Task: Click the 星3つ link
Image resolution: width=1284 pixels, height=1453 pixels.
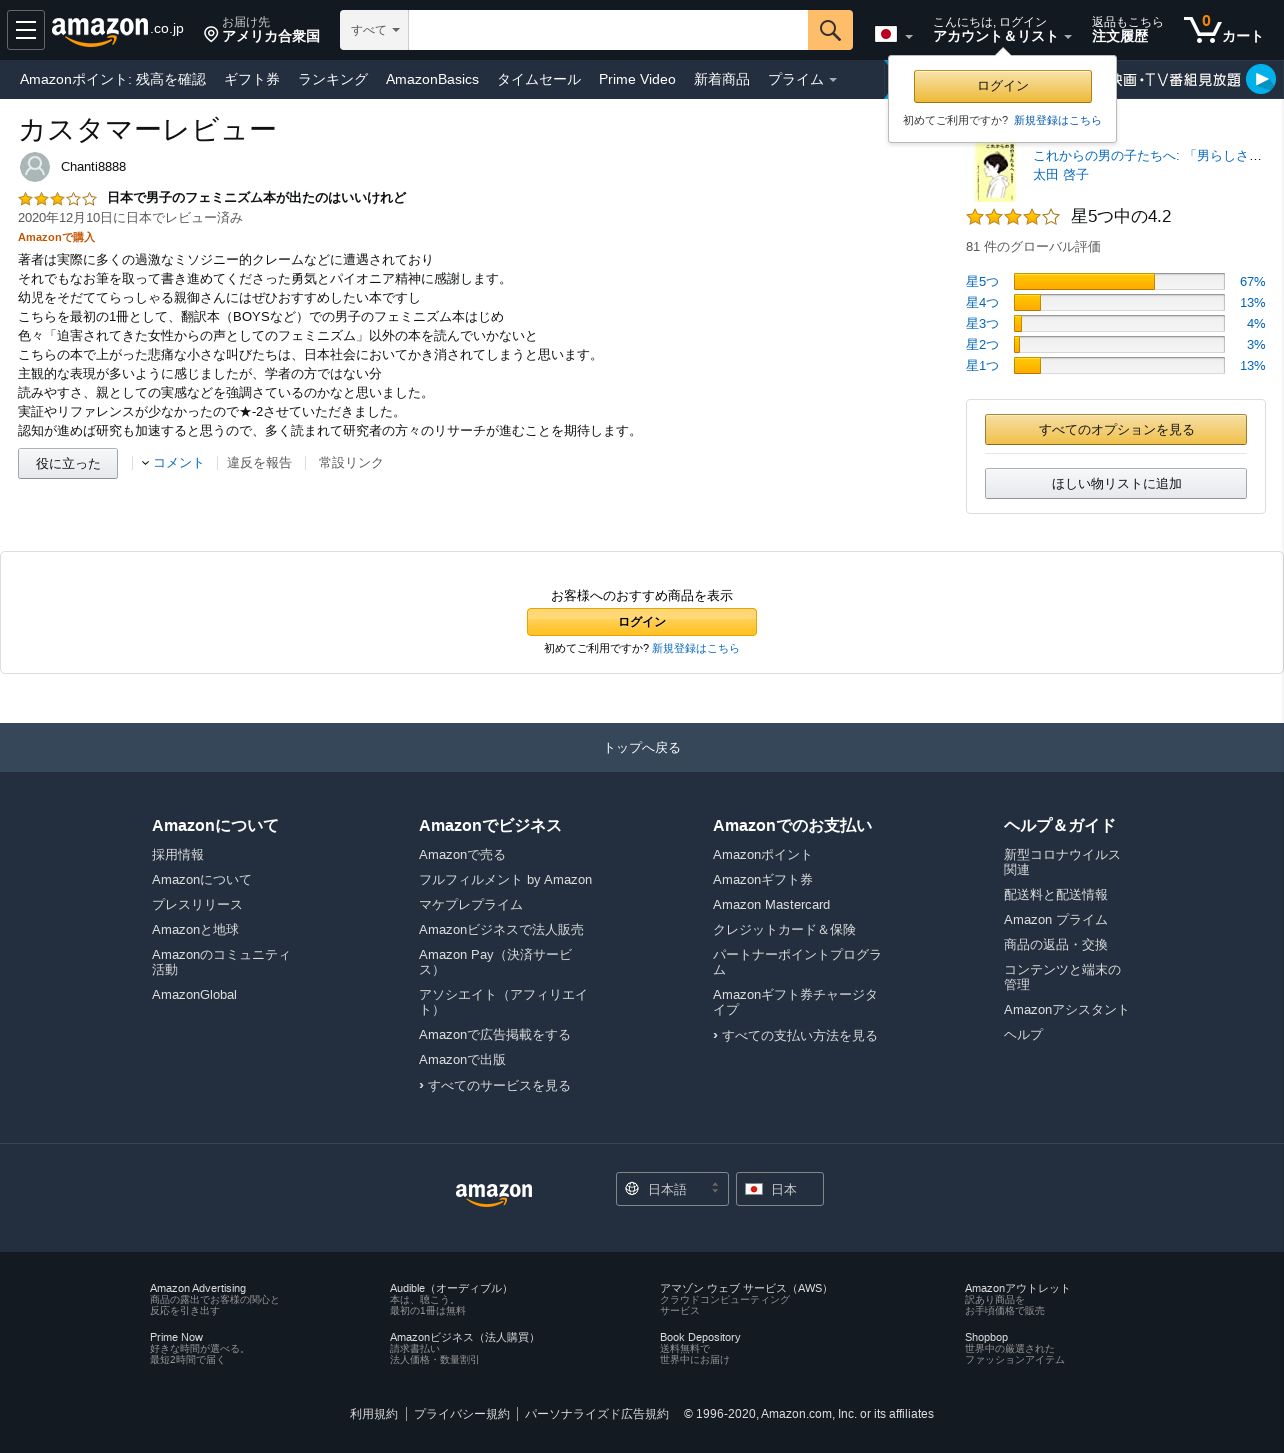Action: [x=982, y=324]
